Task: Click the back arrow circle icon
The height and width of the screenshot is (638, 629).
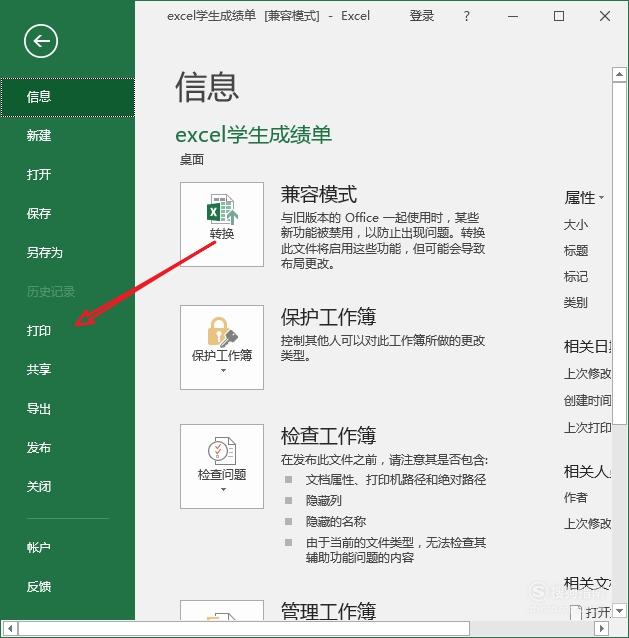Action: click(x=41, y=41)
